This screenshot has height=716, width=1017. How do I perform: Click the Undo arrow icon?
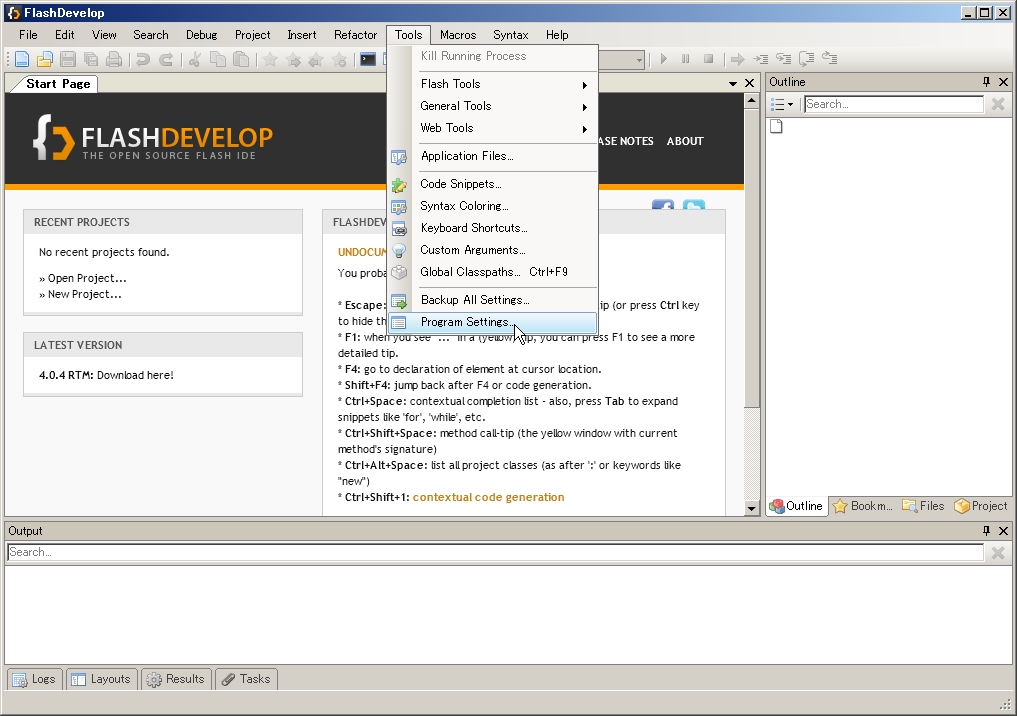click(x=143, y=59)
